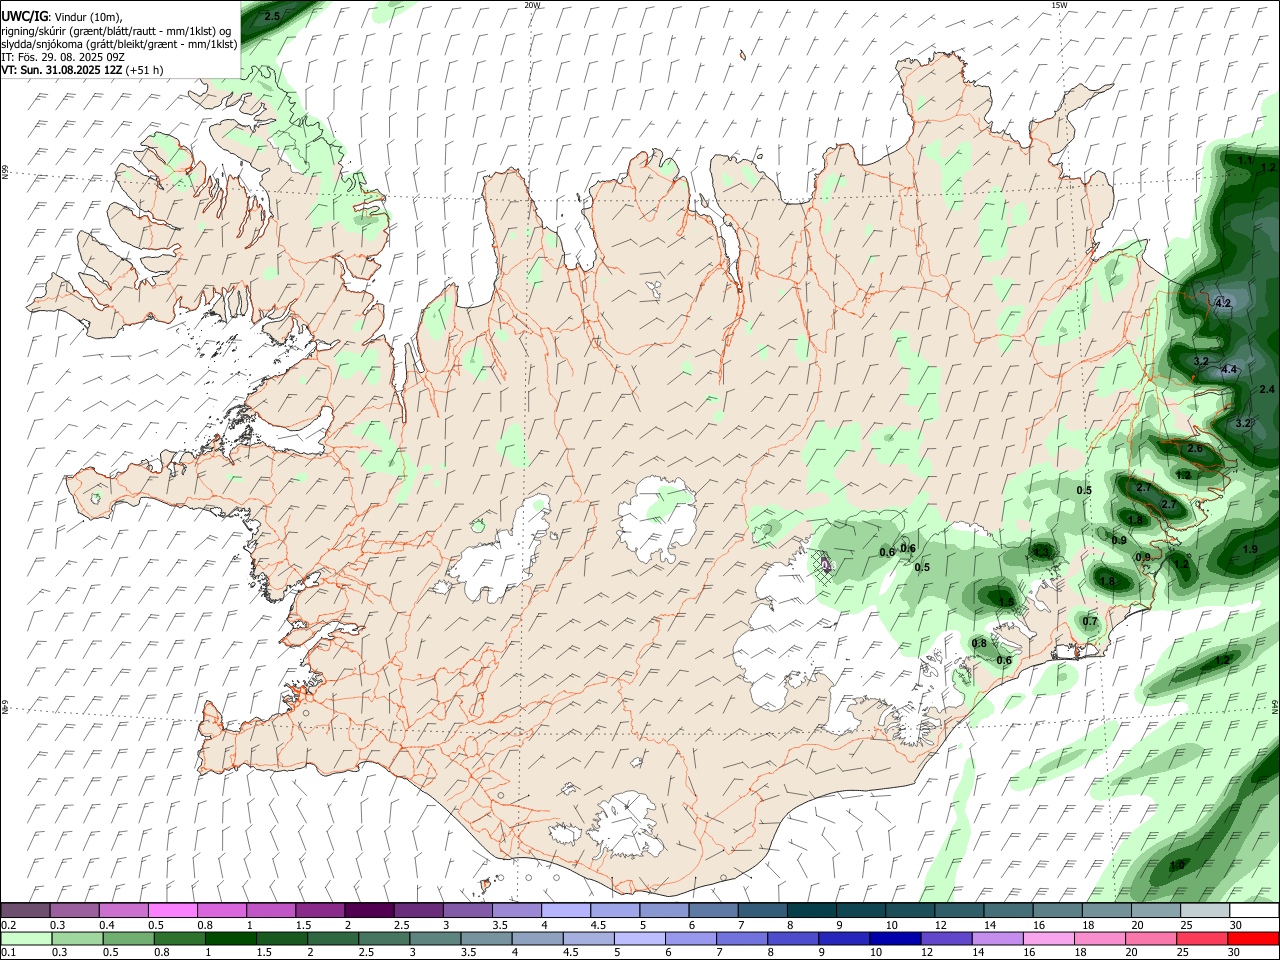Select the dark blue swatch between 10 and 12 in the lower legend row
This screenshot has height=960, width=1280.
click(893, 938)
